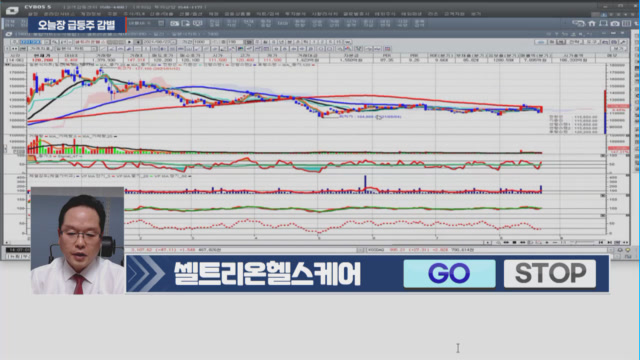This screenshot has height=360, width=640.
Task: Click the play arrow button in chart toolbar
Action: pyautogui.click(x=129, y=42)
